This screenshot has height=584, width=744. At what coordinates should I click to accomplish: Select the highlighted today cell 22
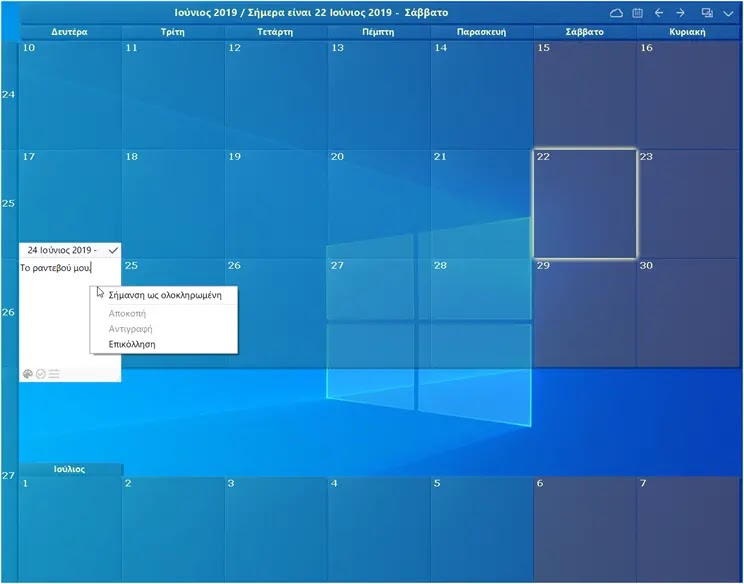coord(585,204)
